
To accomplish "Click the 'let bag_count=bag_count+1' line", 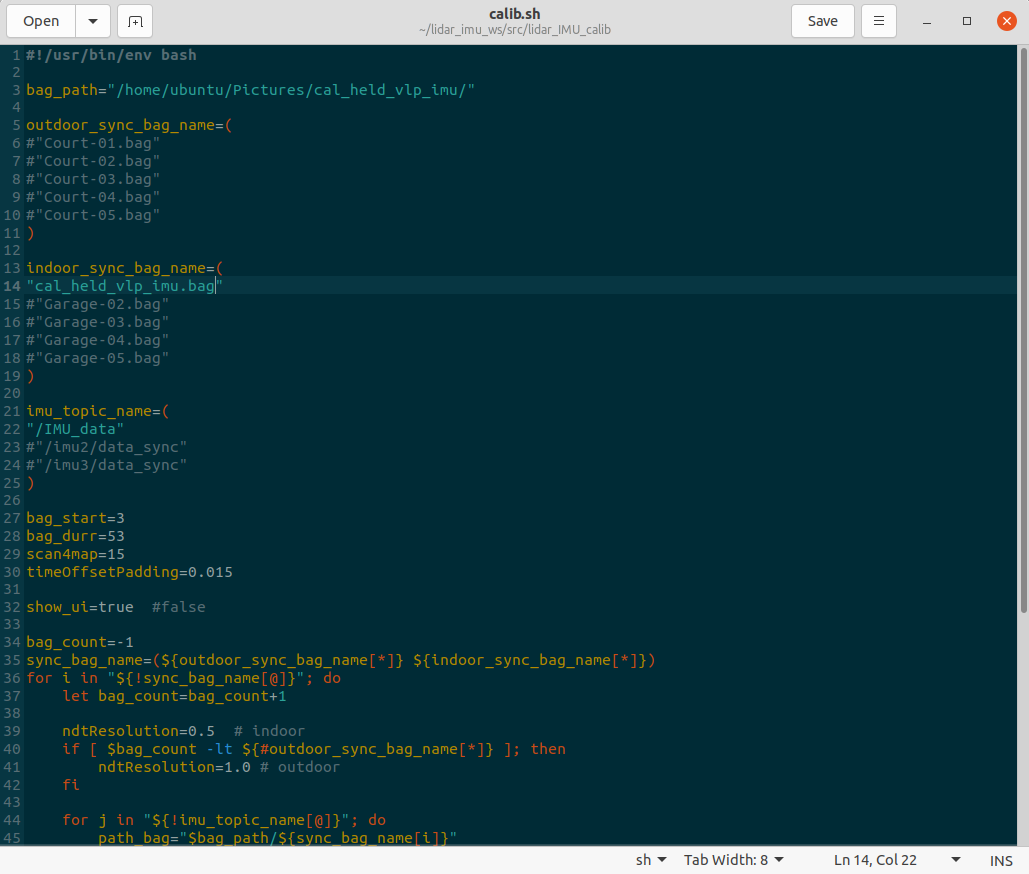I will [174, 696].
